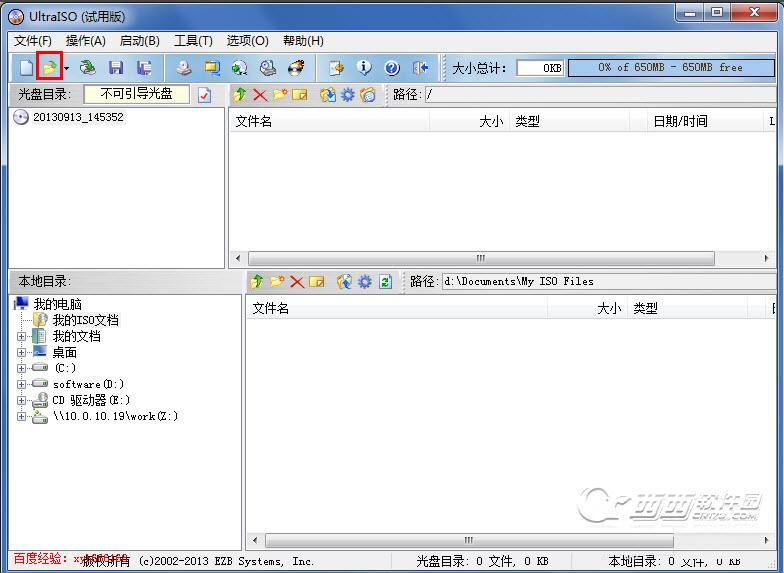Screen dimensions: 784x573
Task: Click the 不可引导光盘 boot type button
Action: [x=136, y=94]
